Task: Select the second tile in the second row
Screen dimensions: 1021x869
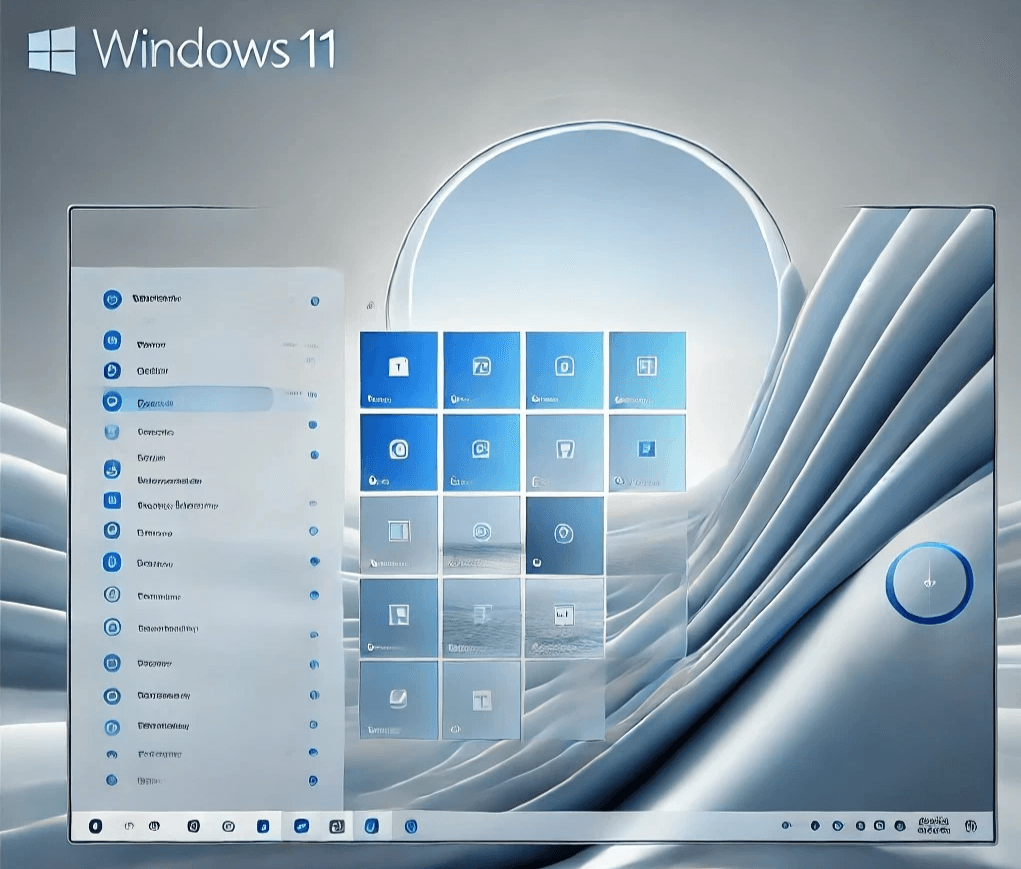Action: [482, 452]
